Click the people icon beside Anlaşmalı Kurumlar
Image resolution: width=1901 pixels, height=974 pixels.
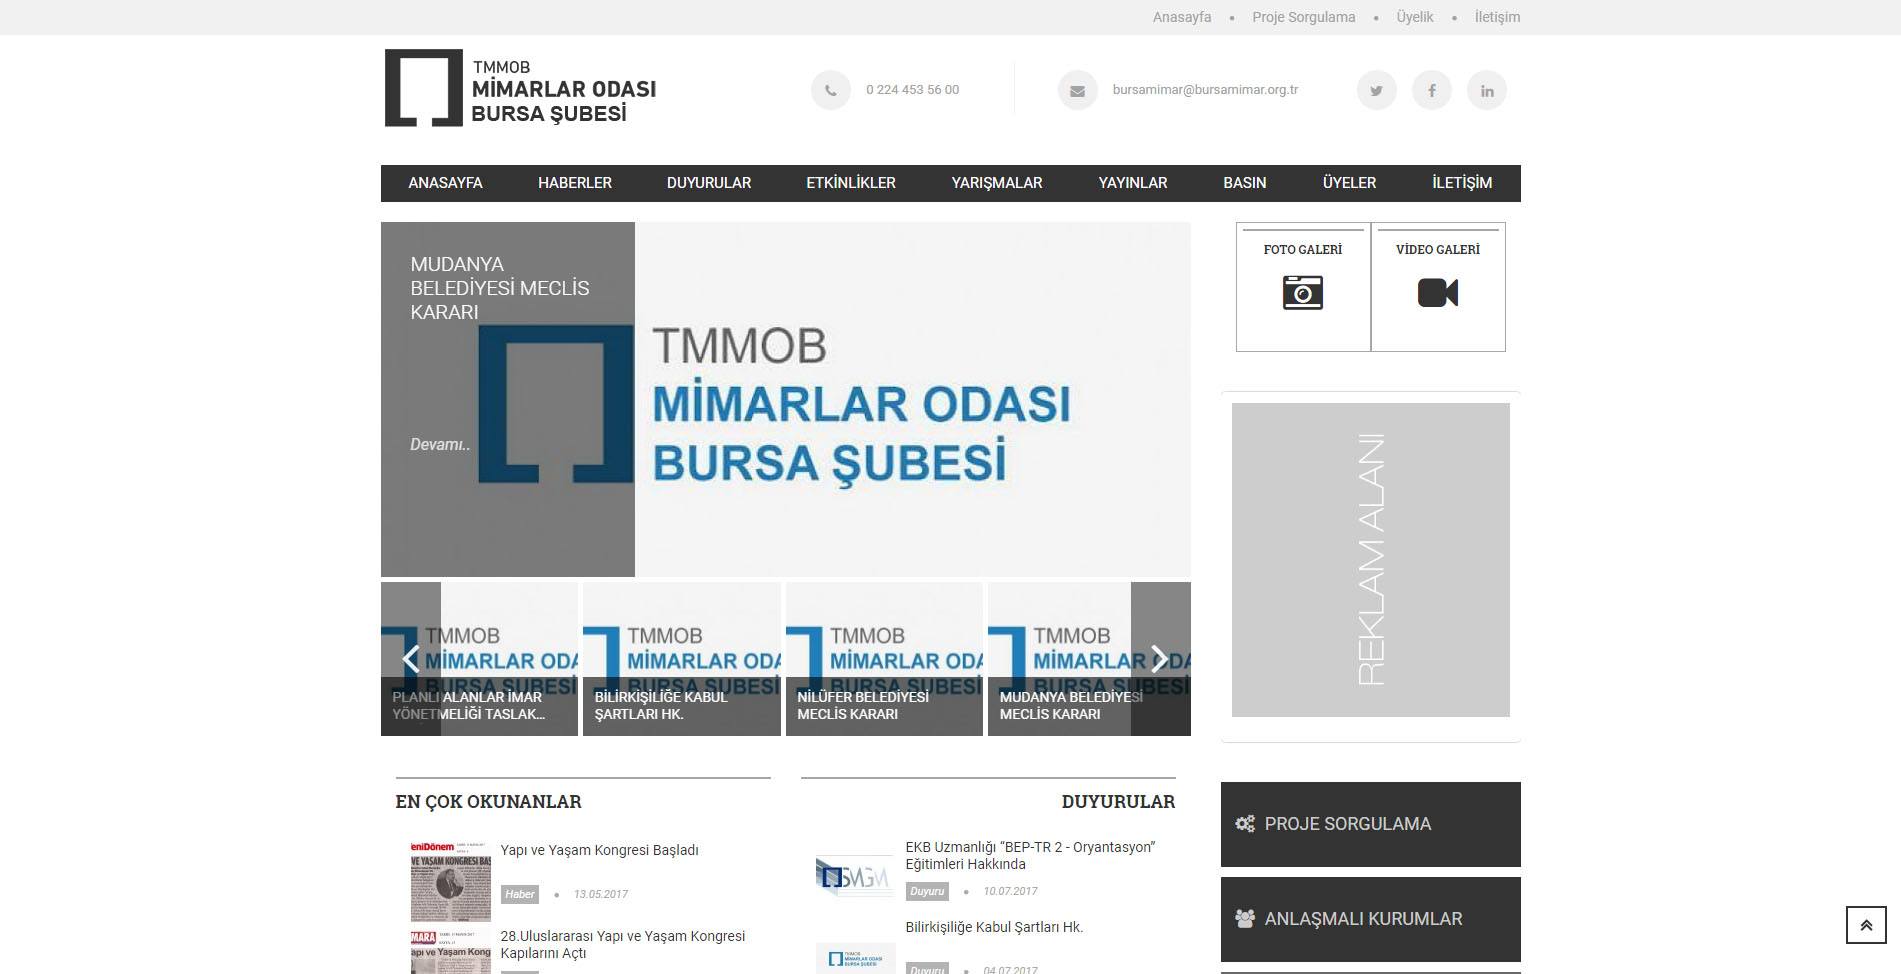[x=1245, y=918]
